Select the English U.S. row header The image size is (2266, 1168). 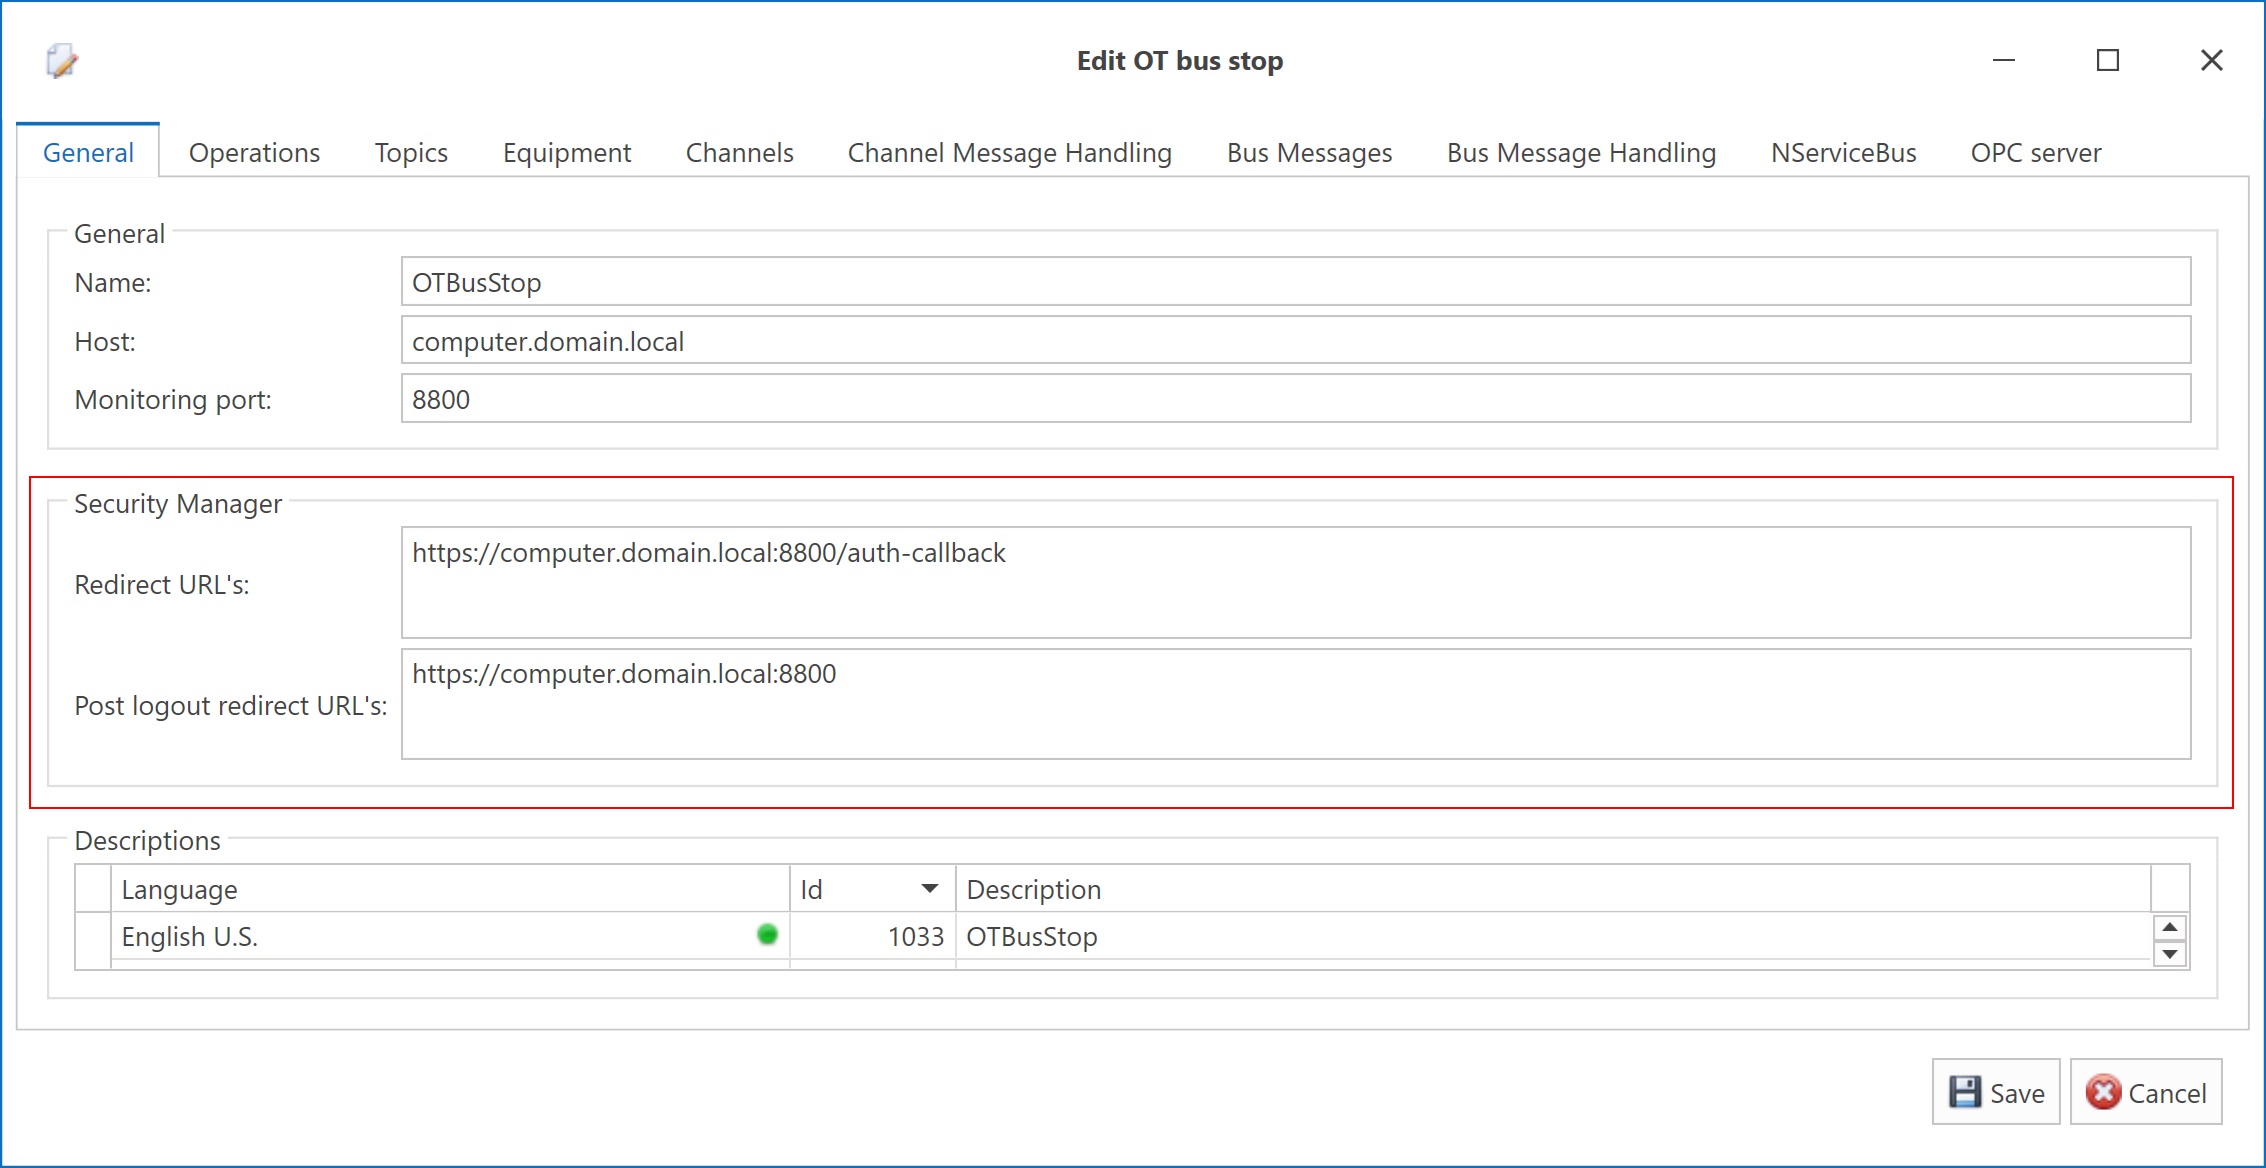coord(93,937)
